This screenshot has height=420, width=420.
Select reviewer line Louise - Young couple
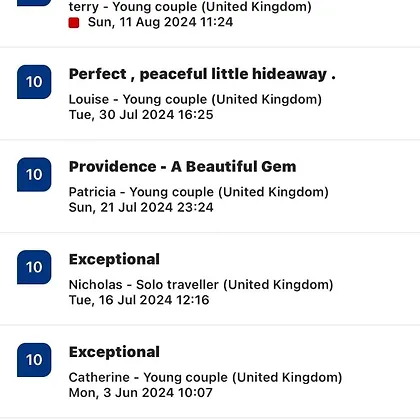pos(195,99)
